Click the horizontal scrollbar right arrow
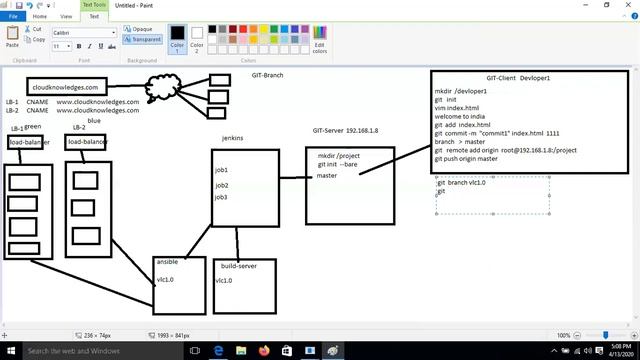Screen dimensions: 640x360 (629, 325)
